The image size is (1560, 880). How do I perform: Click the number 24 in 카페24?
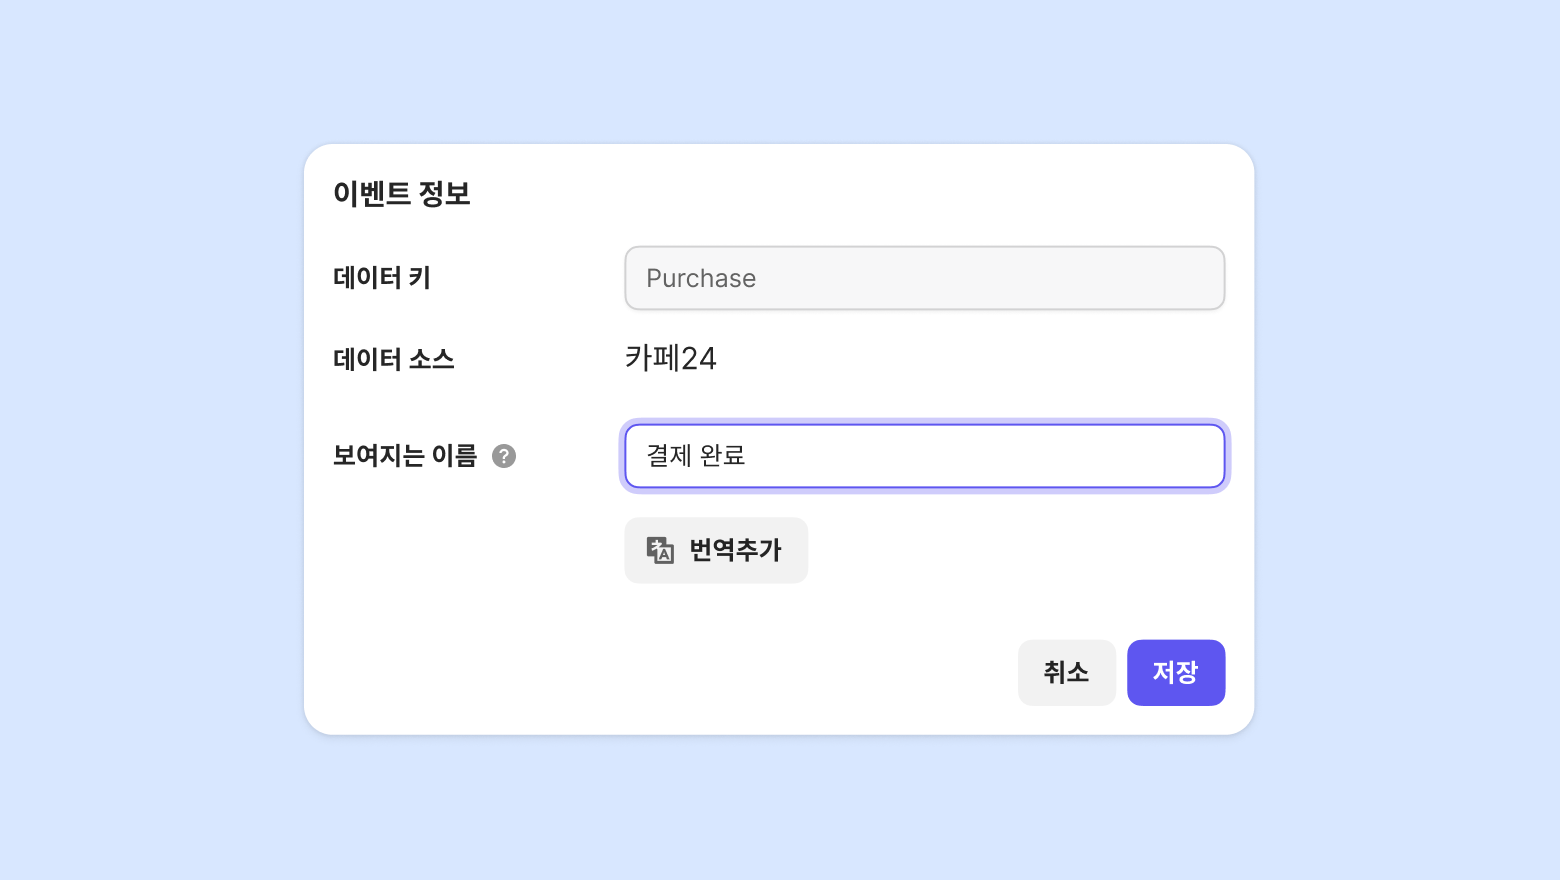(x=698, y=358)
